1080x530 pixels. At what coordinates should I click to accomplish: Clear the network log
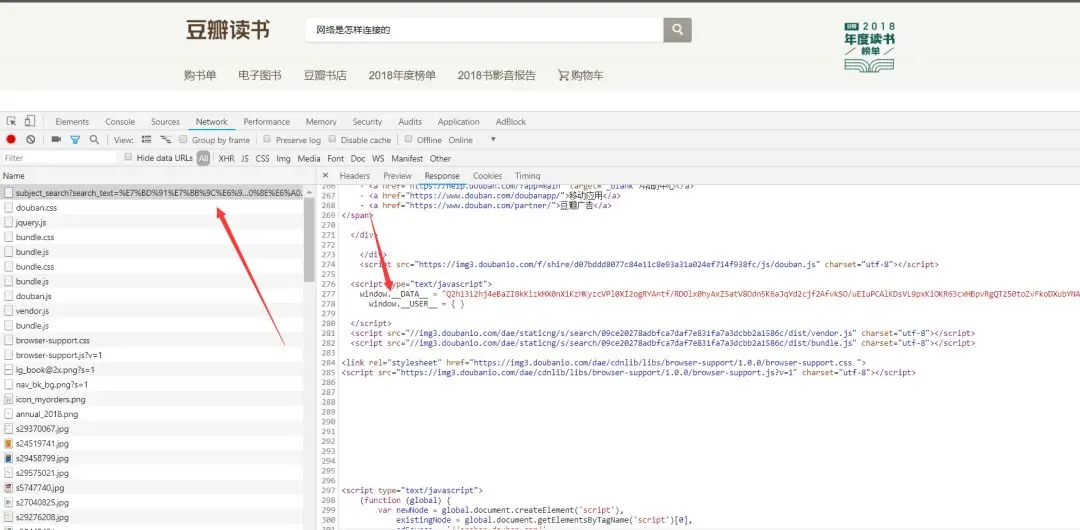[x=30, y=140]
